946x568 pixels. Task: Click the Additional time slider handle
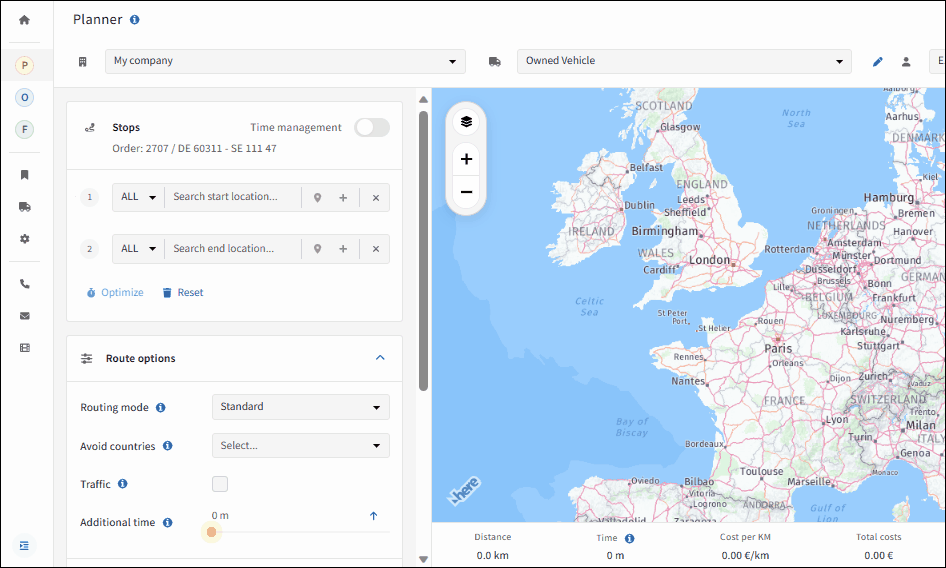[x=211, y=532]
